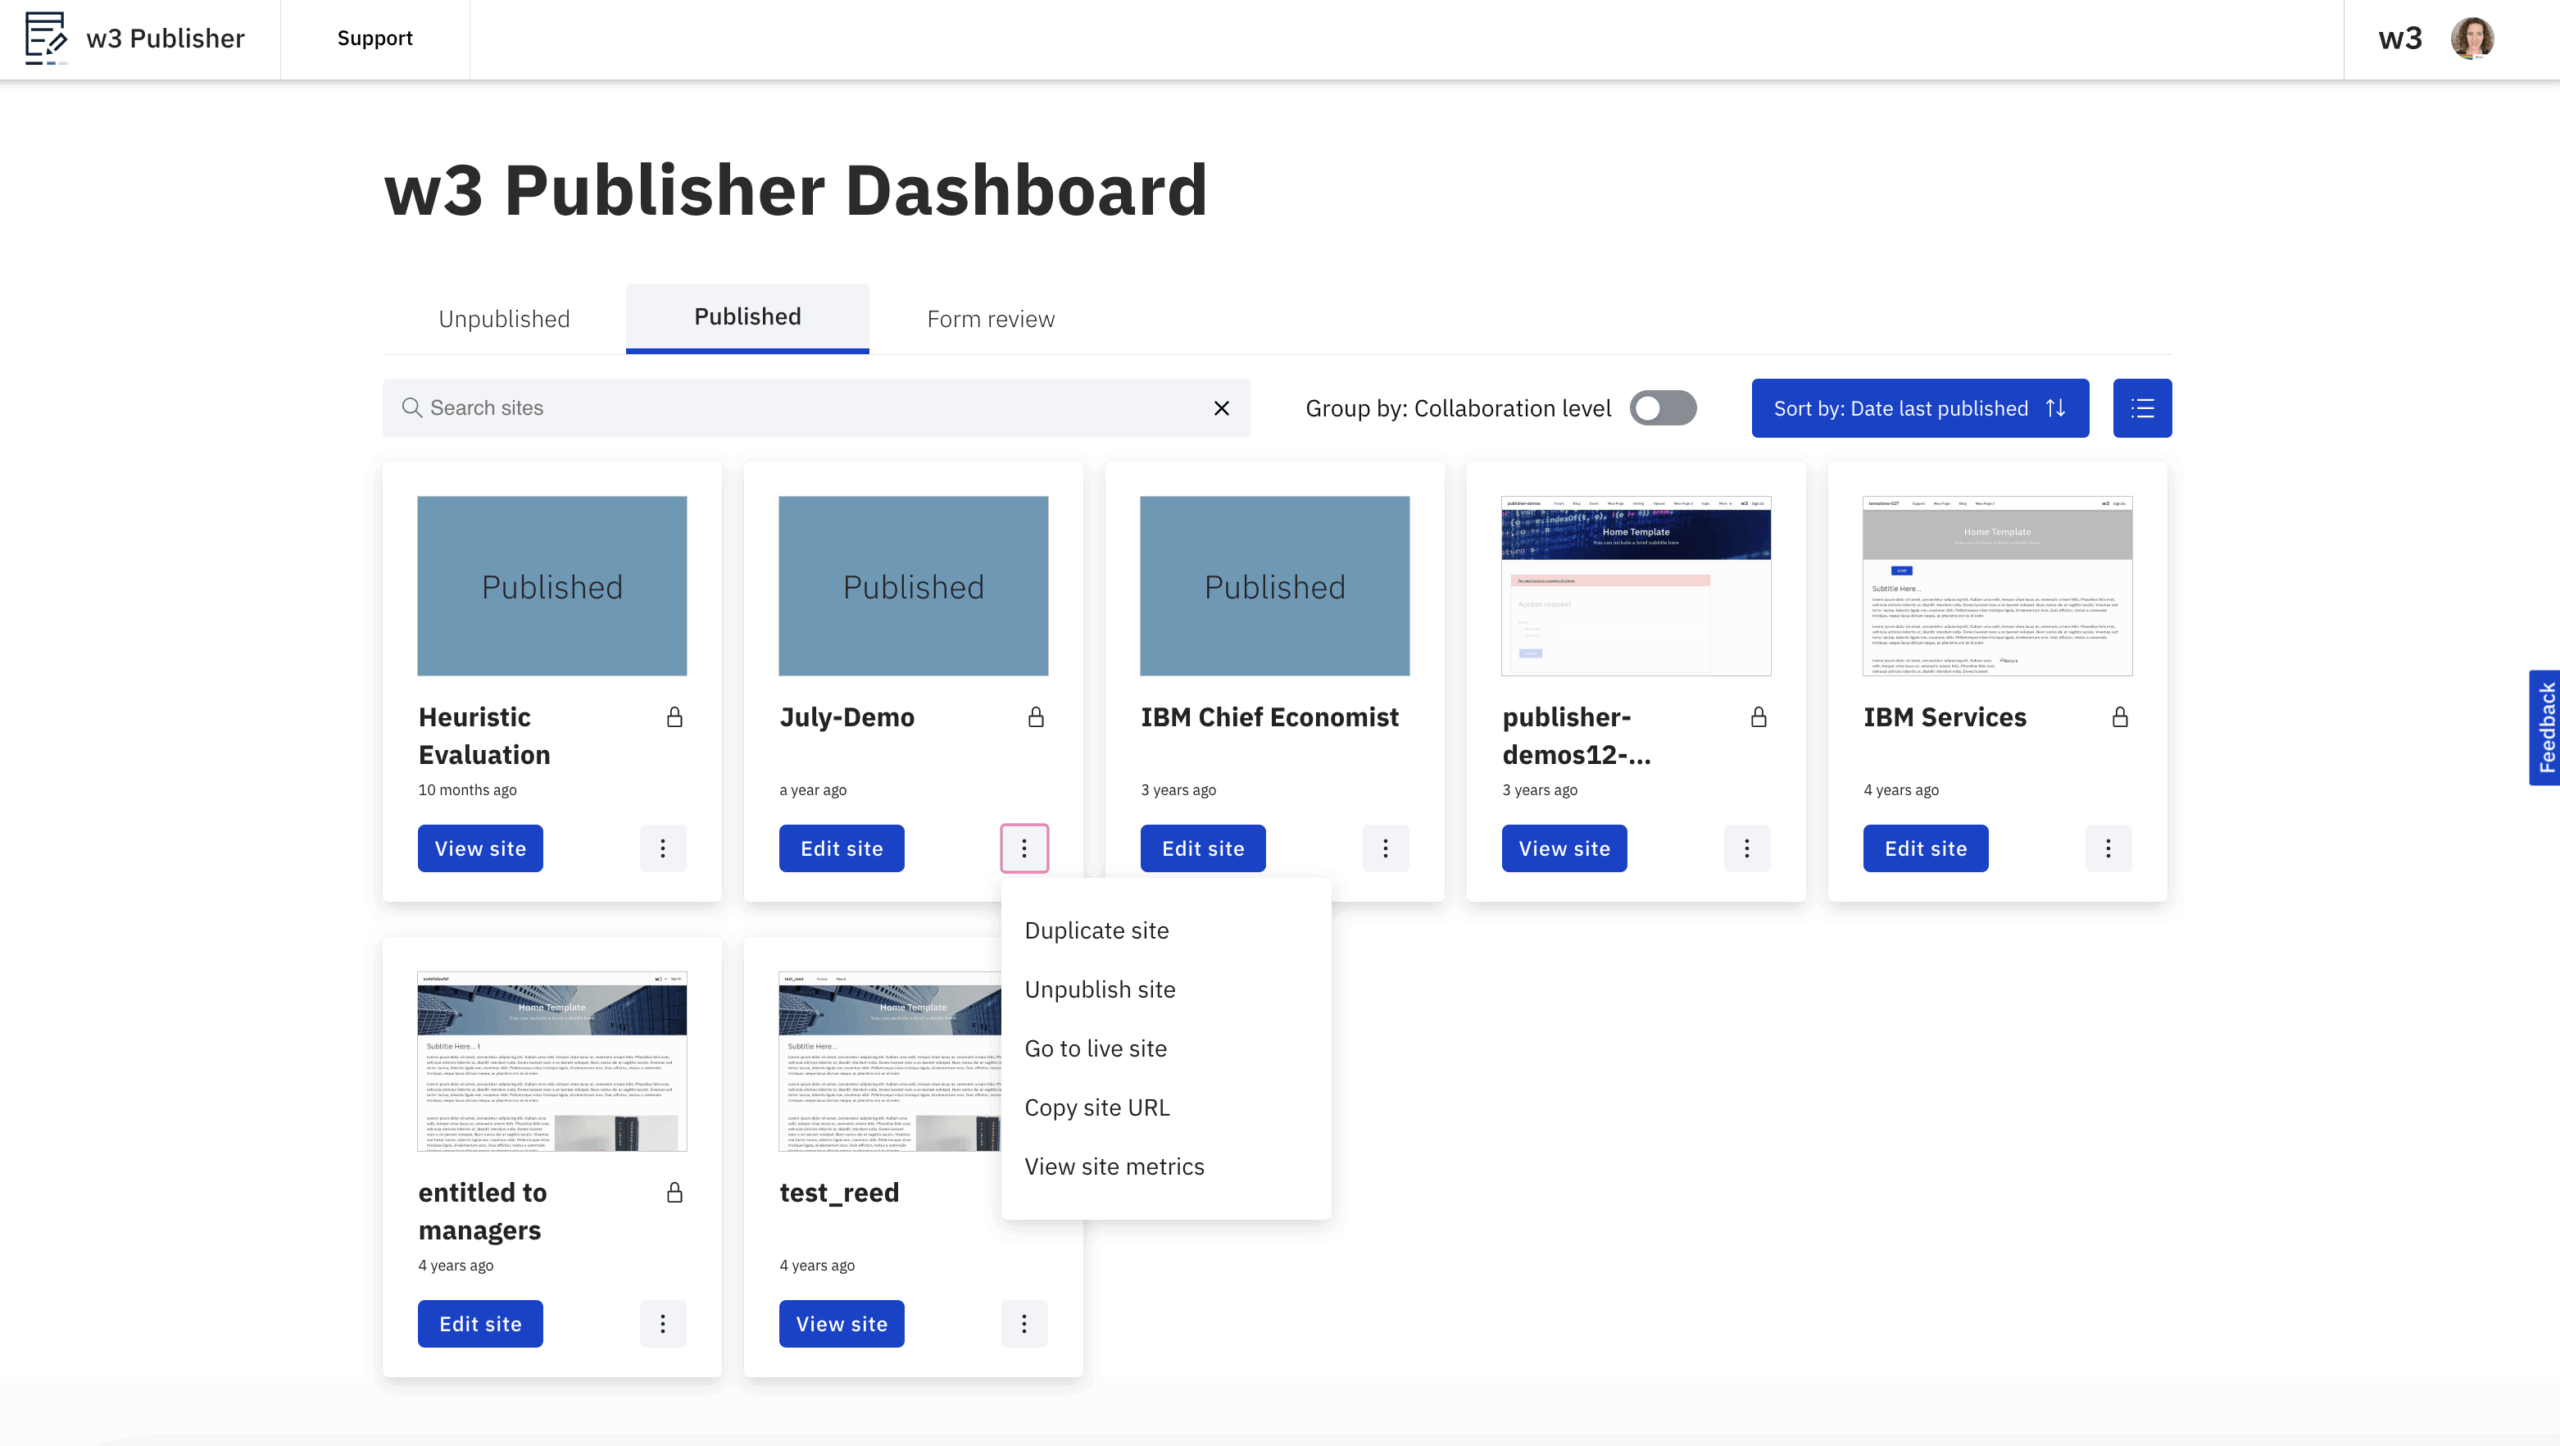Click lock icon on July-Demo card

(x=1036, y=717)
